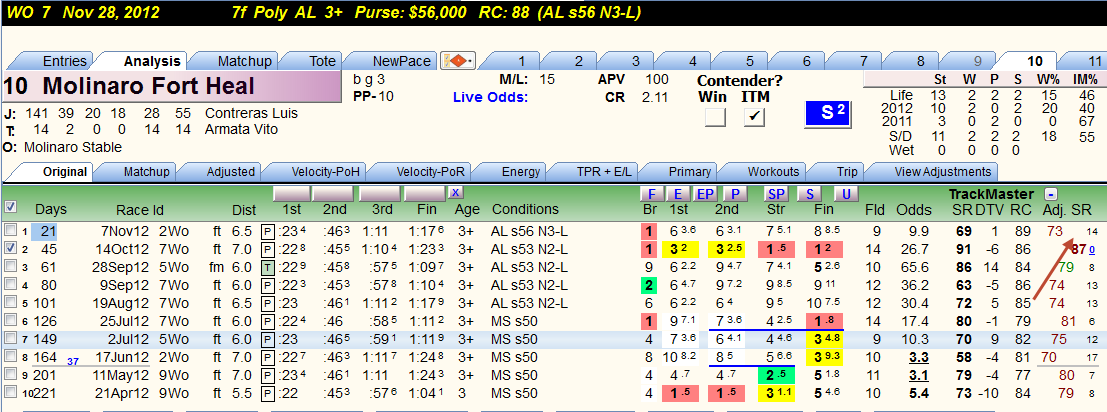Collapse TrackMaster columns with minus button

click(1051, 194)
